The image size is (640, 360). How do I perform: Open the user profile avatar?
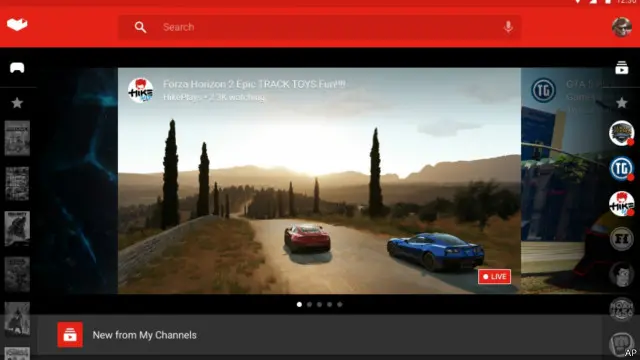[622, 27]
